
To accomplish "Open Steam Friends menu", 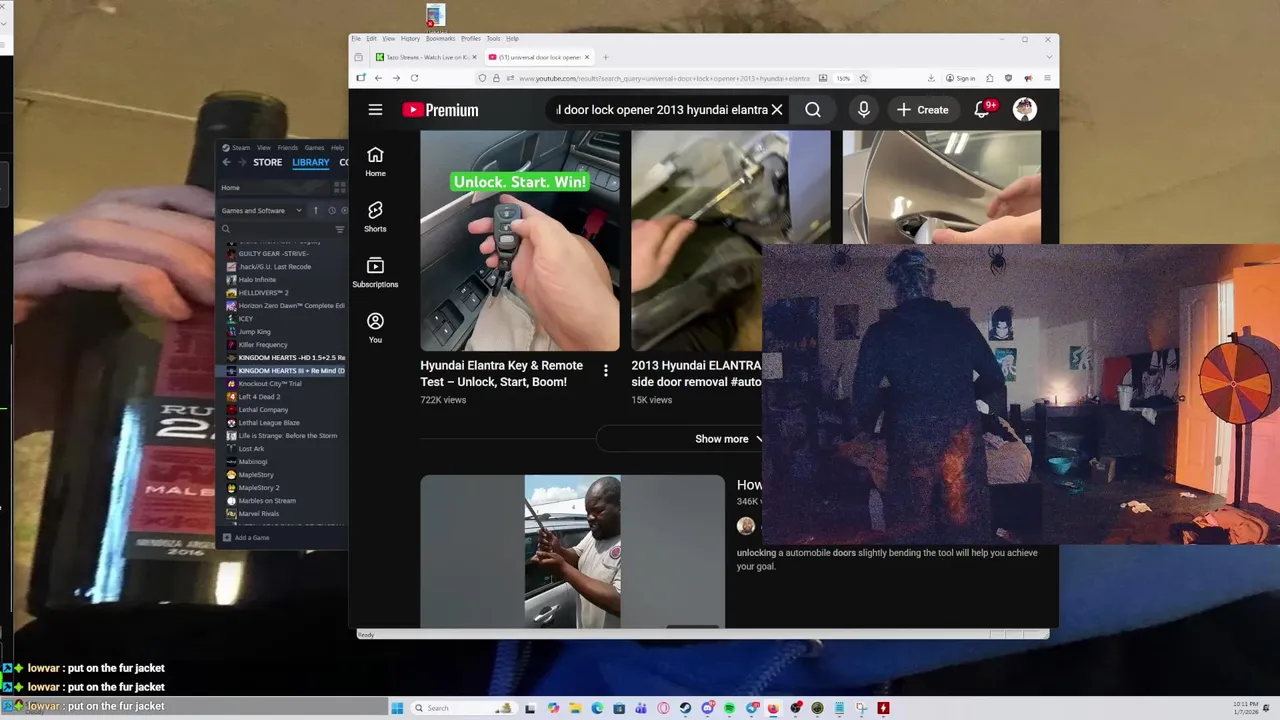I will (288, 148).
